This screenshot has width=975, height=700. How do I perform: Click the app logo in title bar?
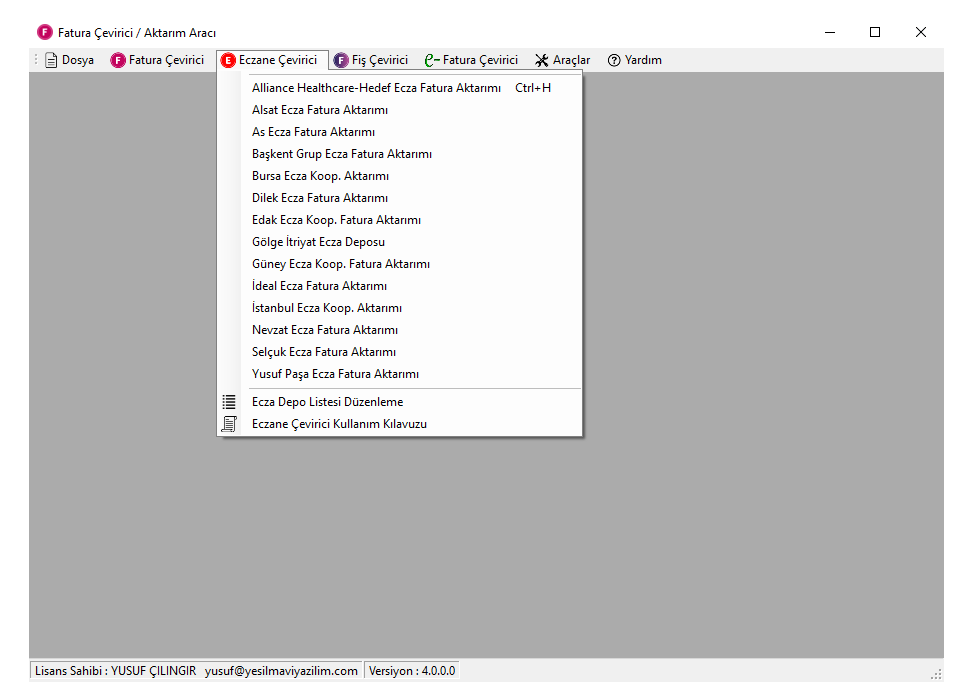(45, 32)
